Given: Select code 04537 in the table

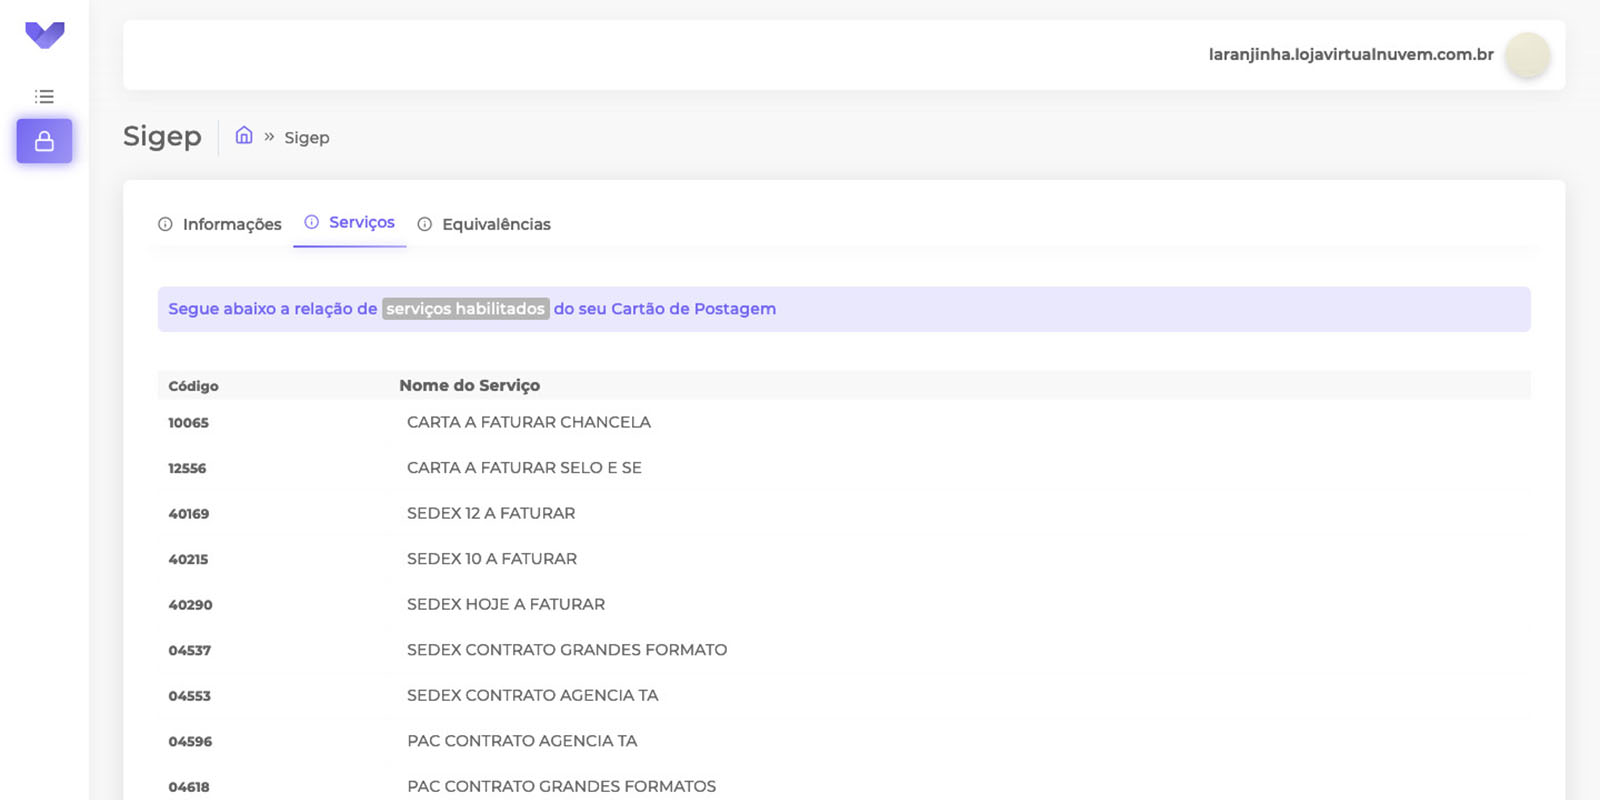Looking at the screenshot, I should pyautogui.click(x=189, y=650).
